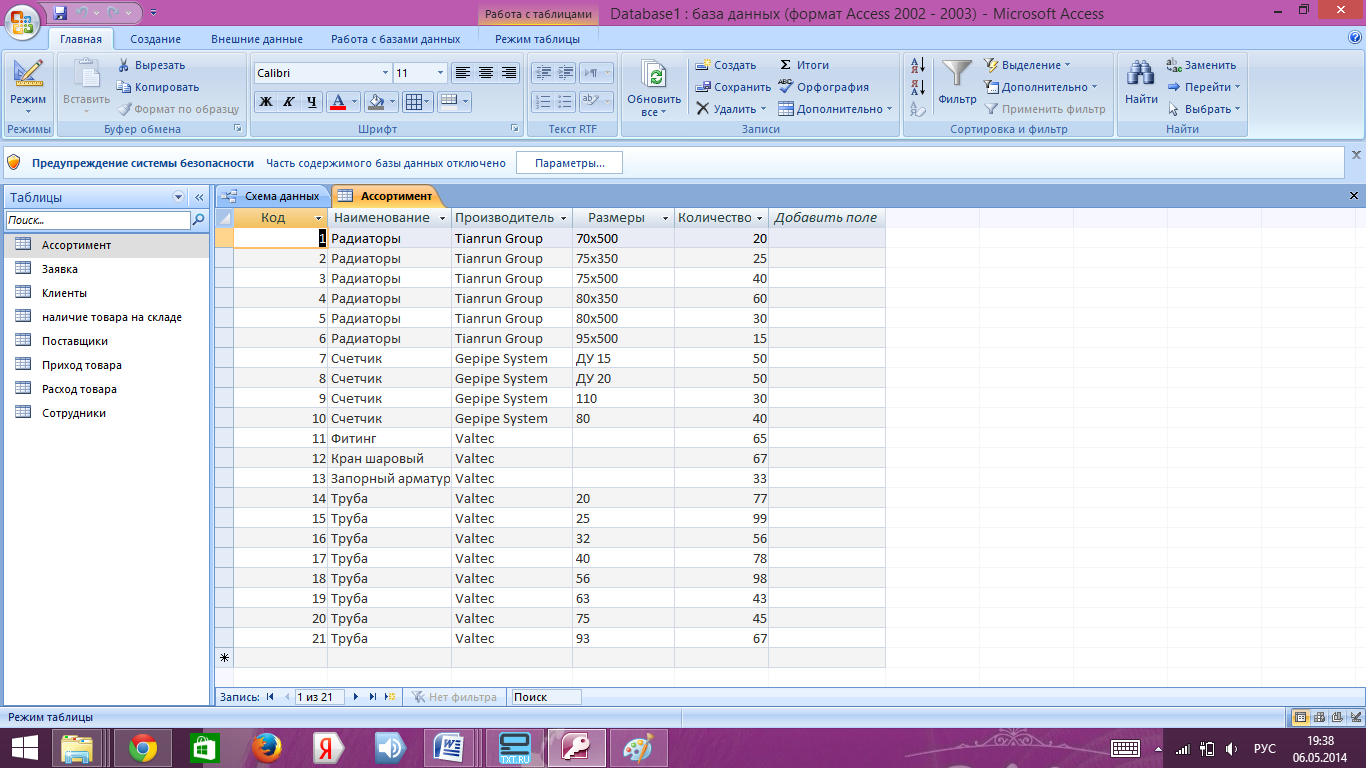The width and height of the screenshot is (1366, 768).
Task: Toggle underline Ч formatting
Action: tap(312, 102)
